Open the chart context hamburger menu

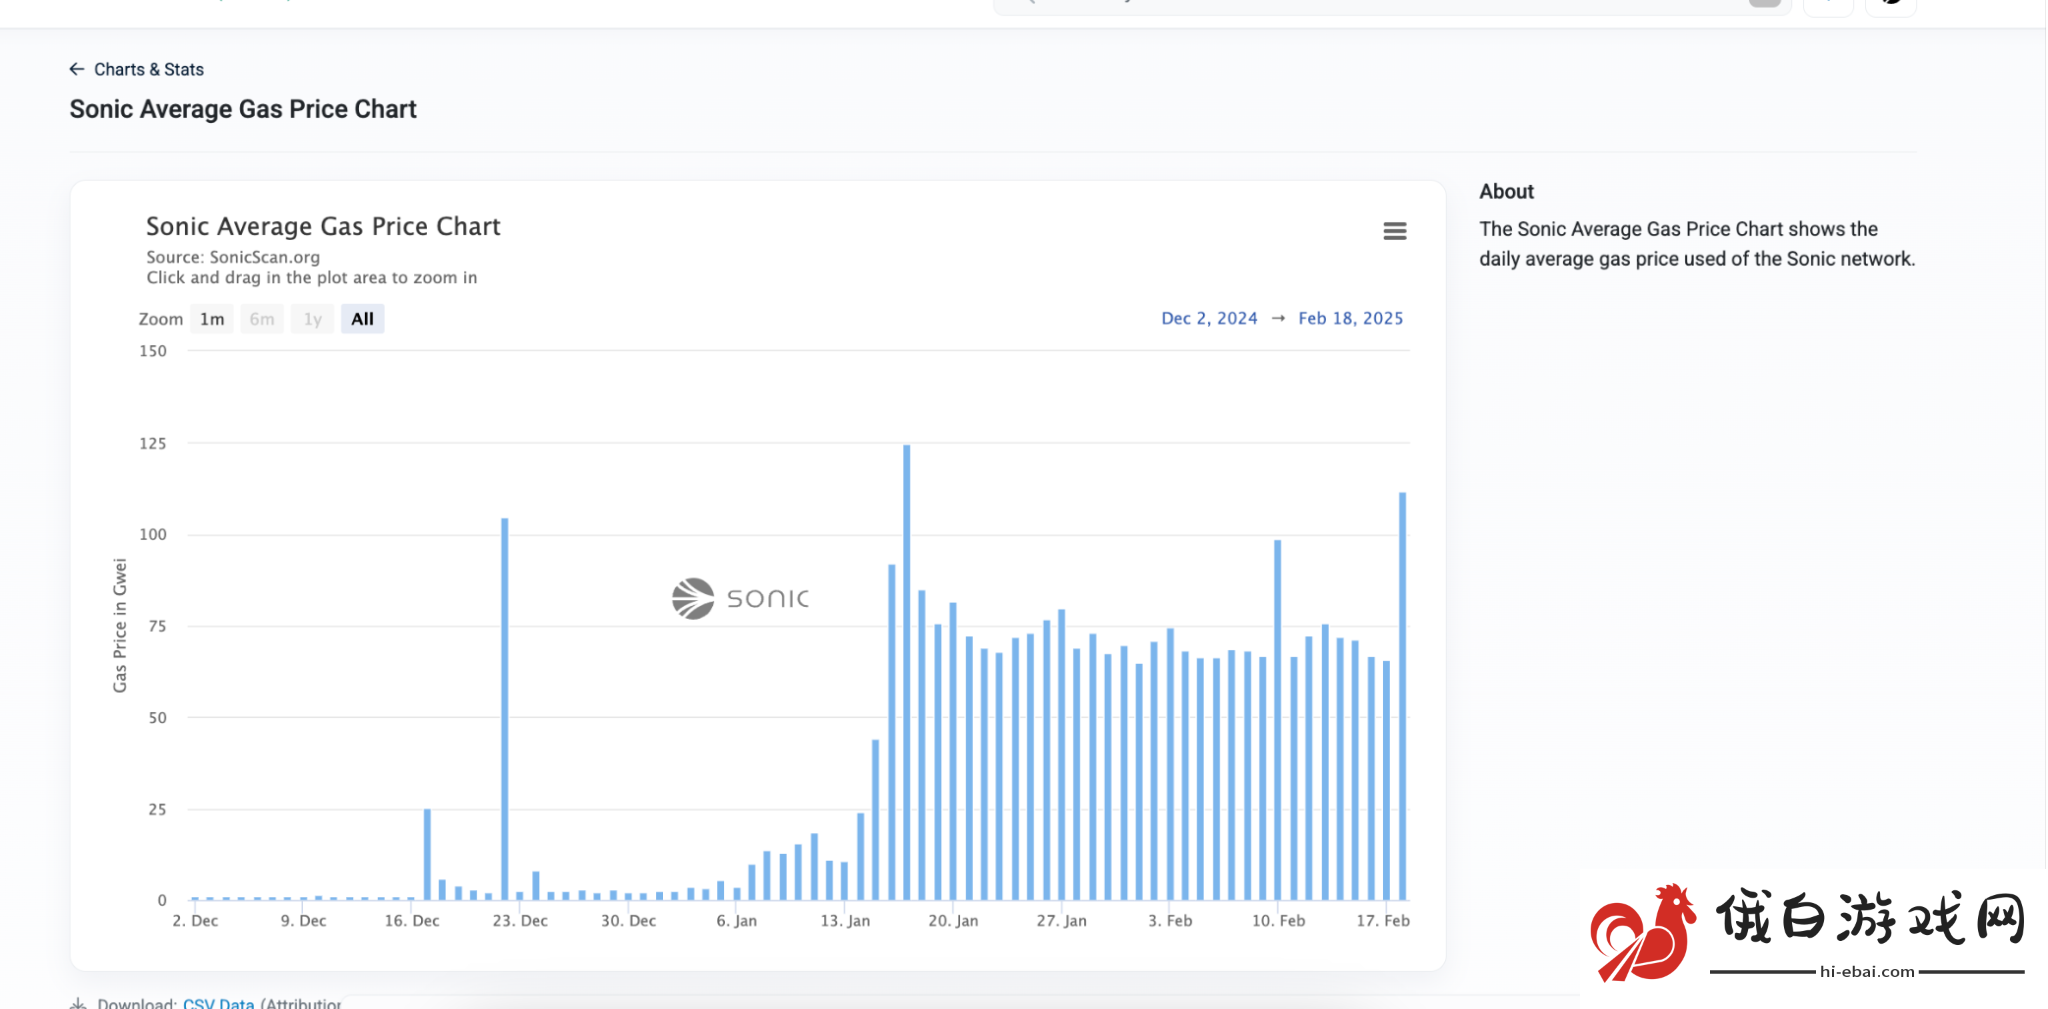coord(1394,231)
